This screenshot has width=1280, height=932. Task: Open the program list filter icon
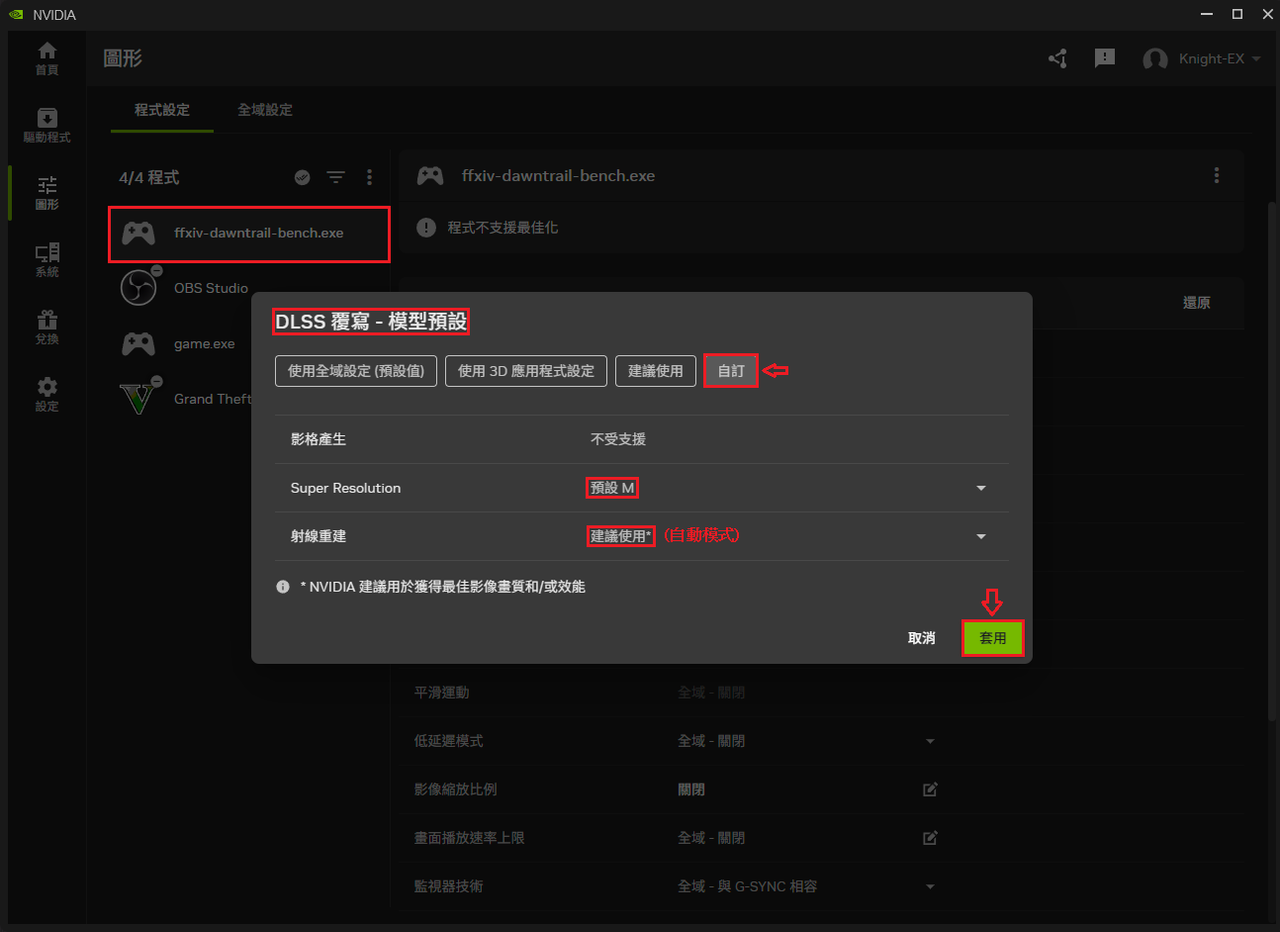336,177
